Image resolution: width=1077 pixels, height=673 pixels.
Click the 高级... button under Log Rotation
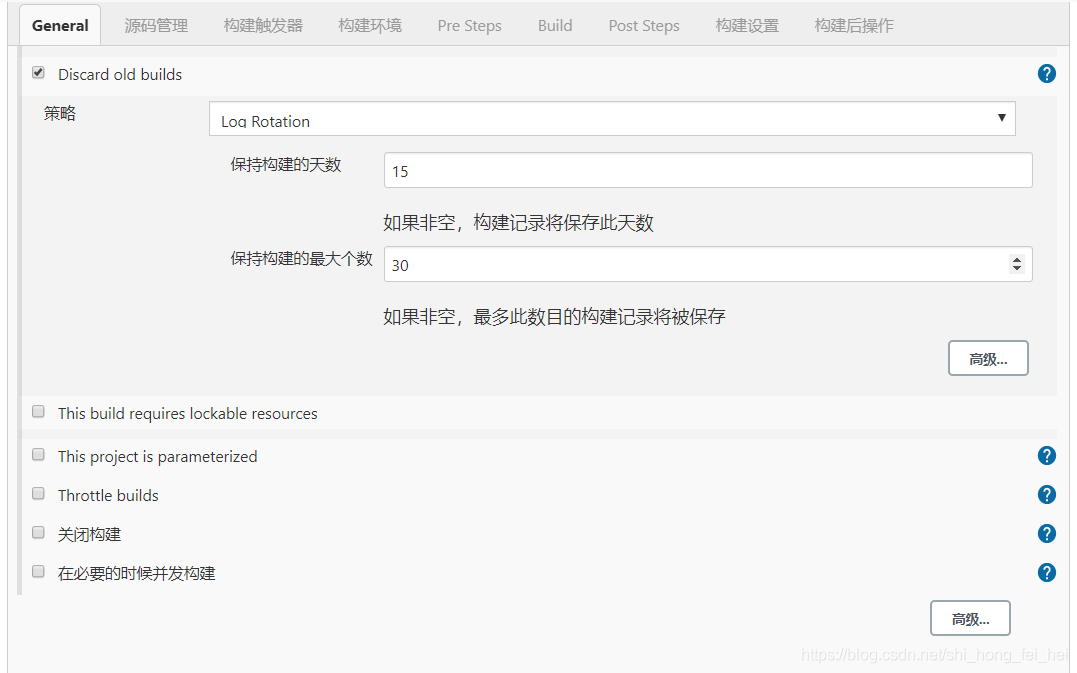[988, 358]
